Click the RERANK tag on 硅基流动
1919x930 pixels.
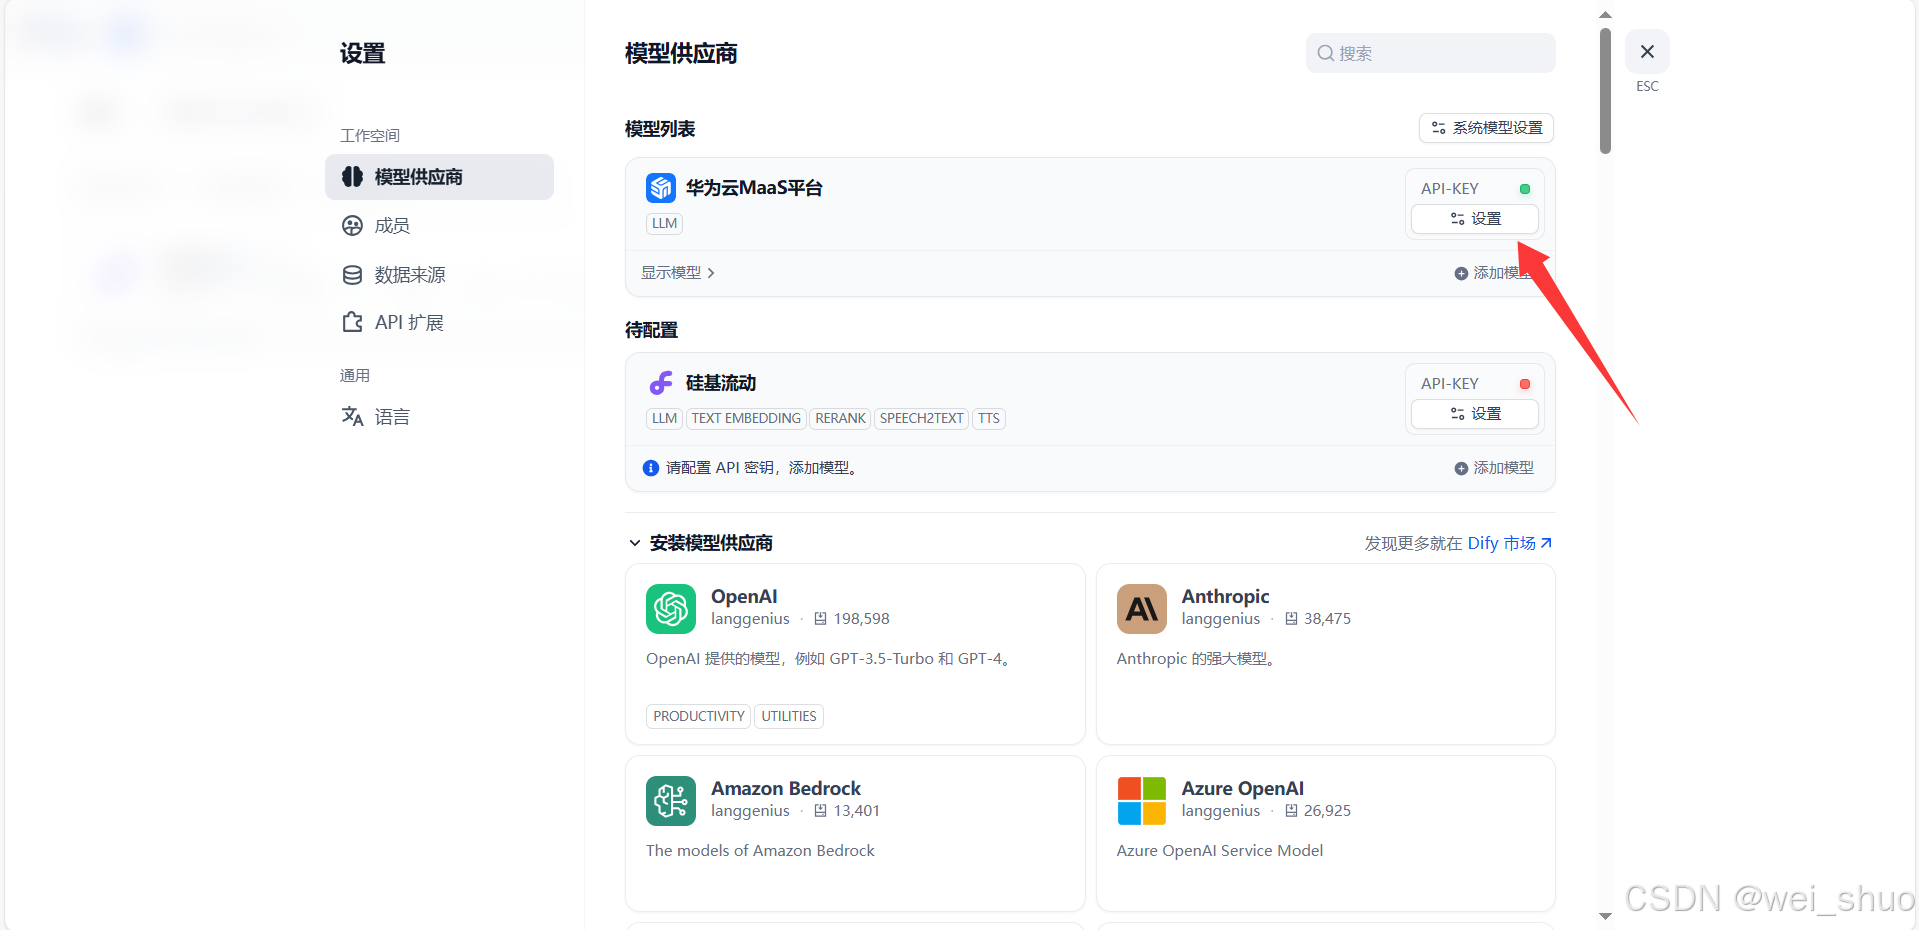coord(840,419)
